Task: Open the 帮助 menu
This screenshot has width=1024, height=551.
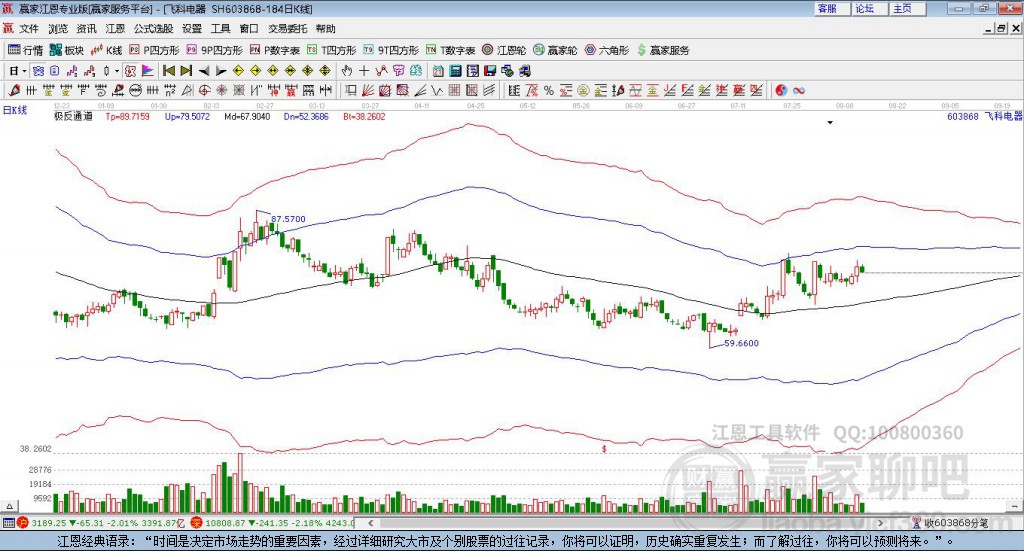Action: (325, 29)
